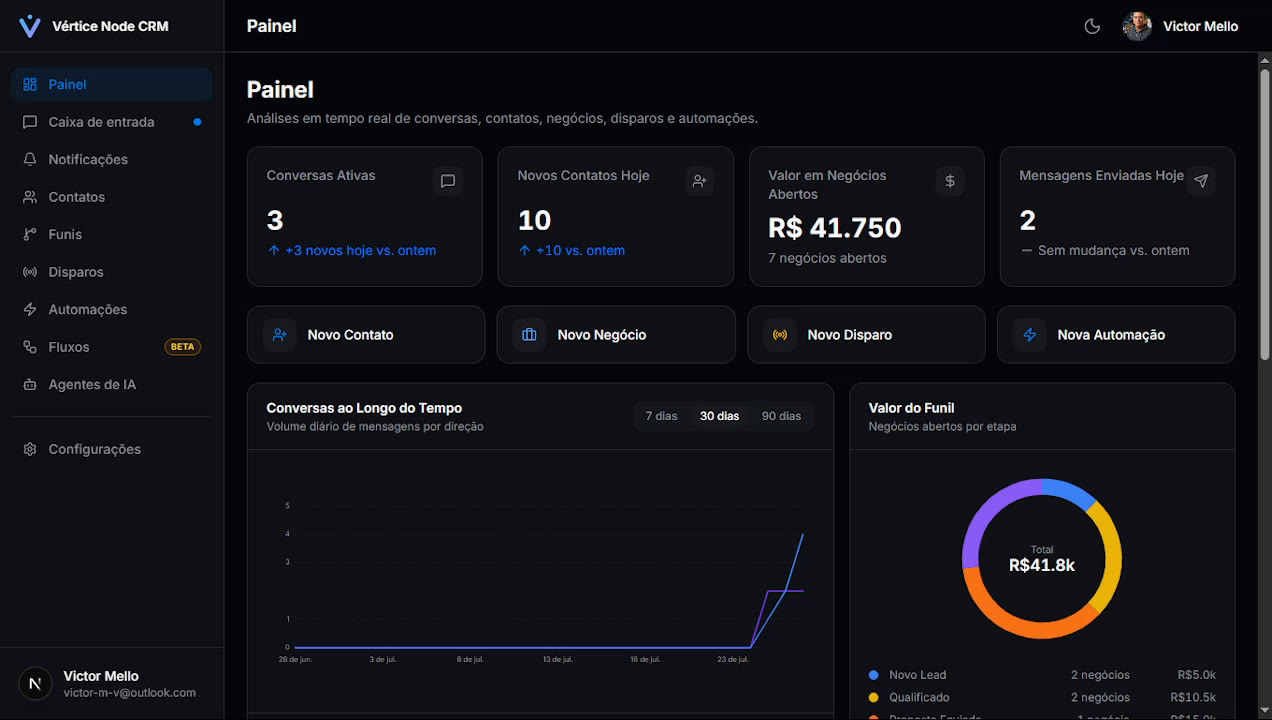Open Contatos people icon in sidebar
Viewport: 1272px width, 720px height.
coord(30,197)
